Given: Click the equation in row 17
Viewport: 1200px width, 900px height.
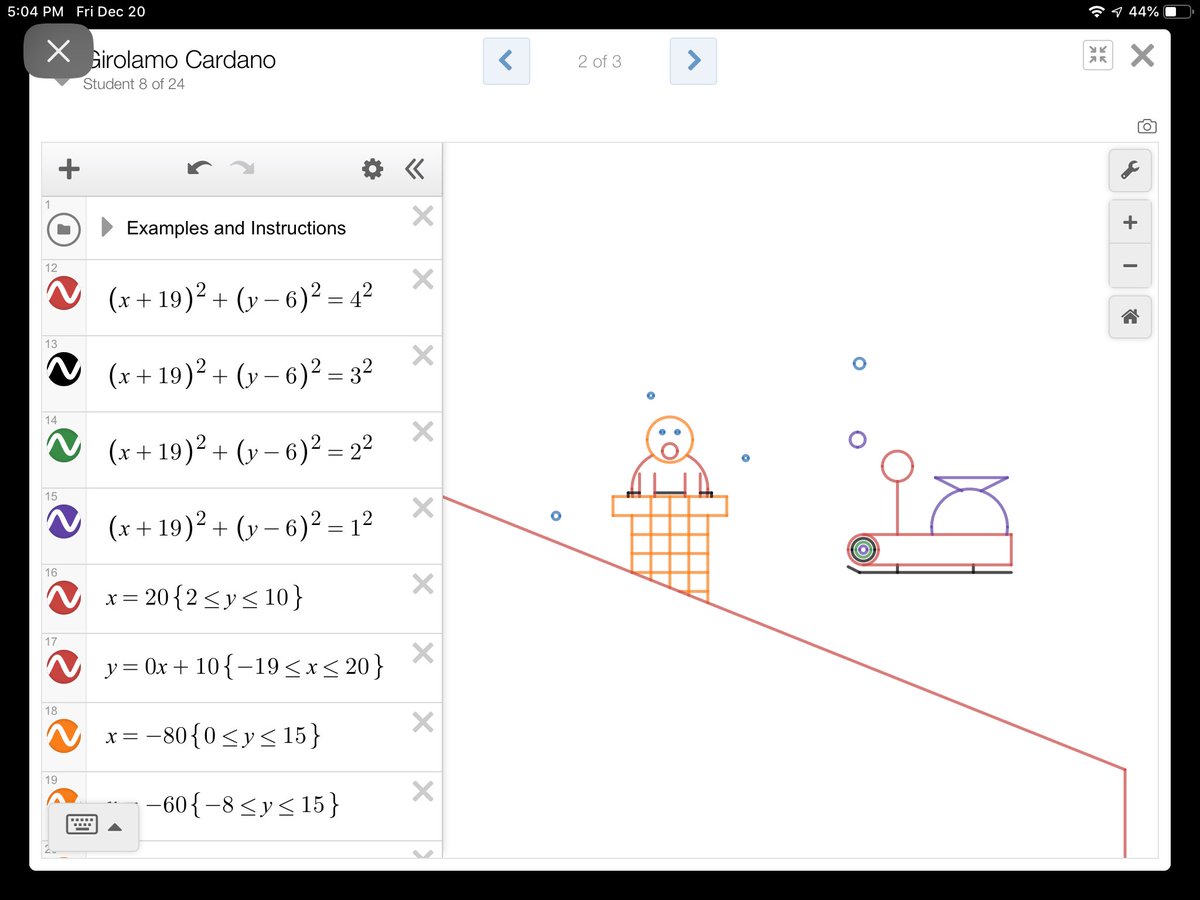Looking at the screenshot, I should (x=240, y=667).
